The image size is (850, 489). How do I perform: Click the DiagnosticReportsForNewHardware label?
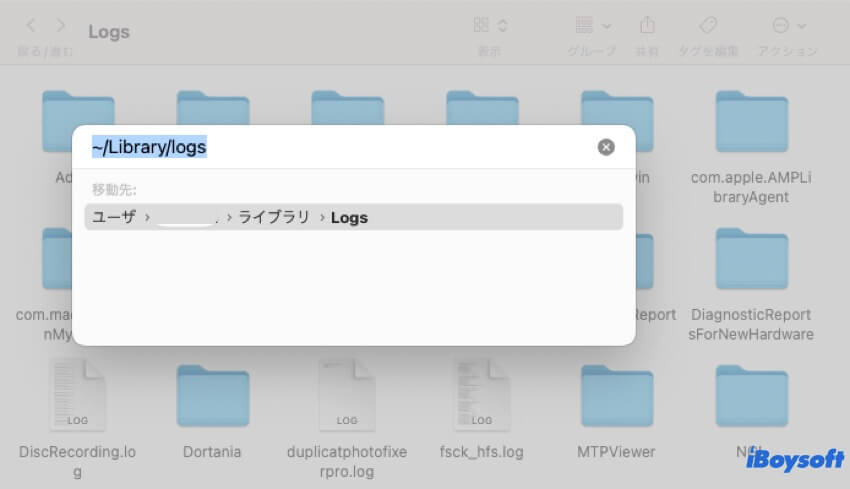751,324
